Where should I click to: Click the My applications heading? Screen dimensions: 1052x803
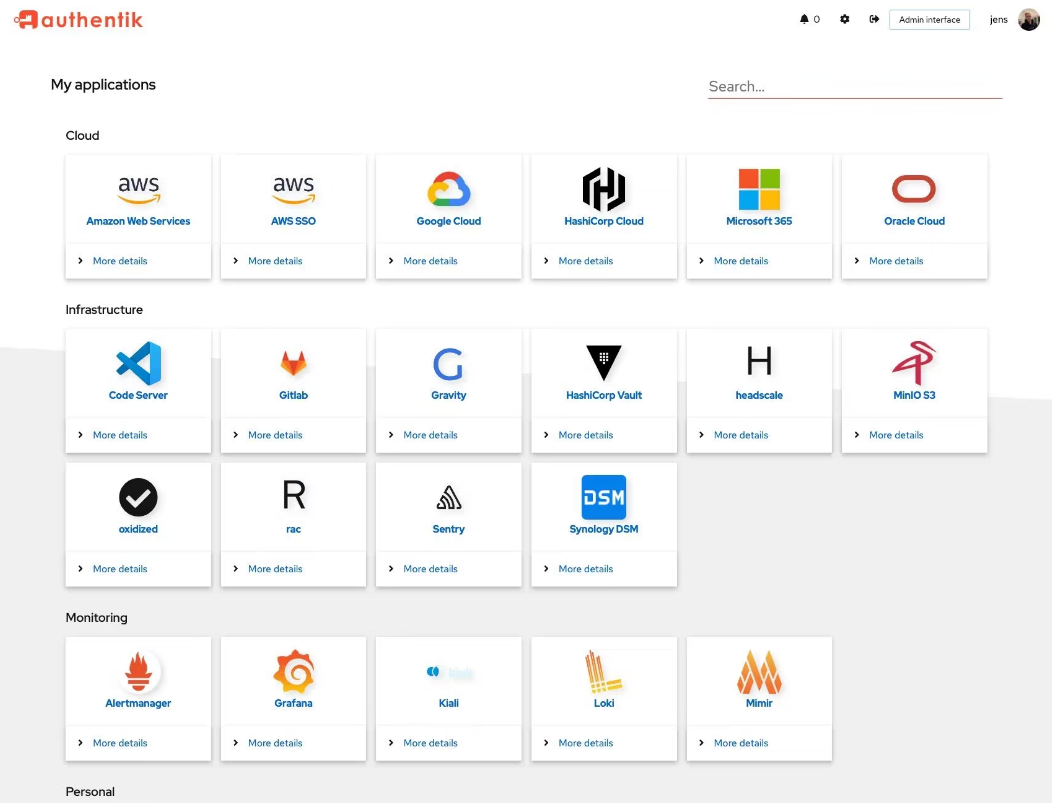coord(103,85)
